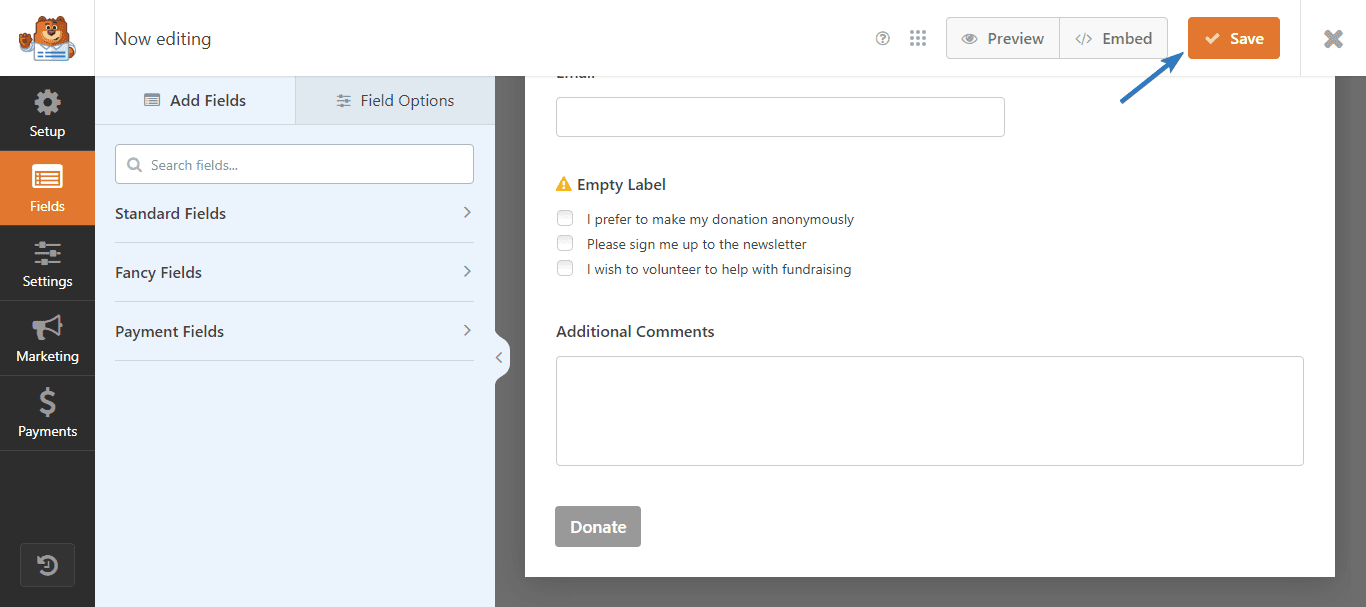The height and width of the screenshot is (607, 1366).
Task: Click the Preview button
Action: 1003,38
